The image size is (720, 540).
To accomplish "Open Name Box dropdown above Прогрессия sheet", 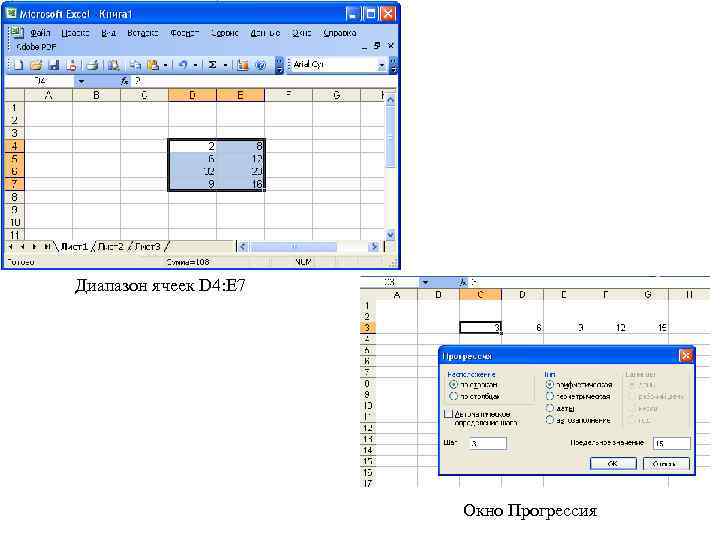I will (425, 282).
